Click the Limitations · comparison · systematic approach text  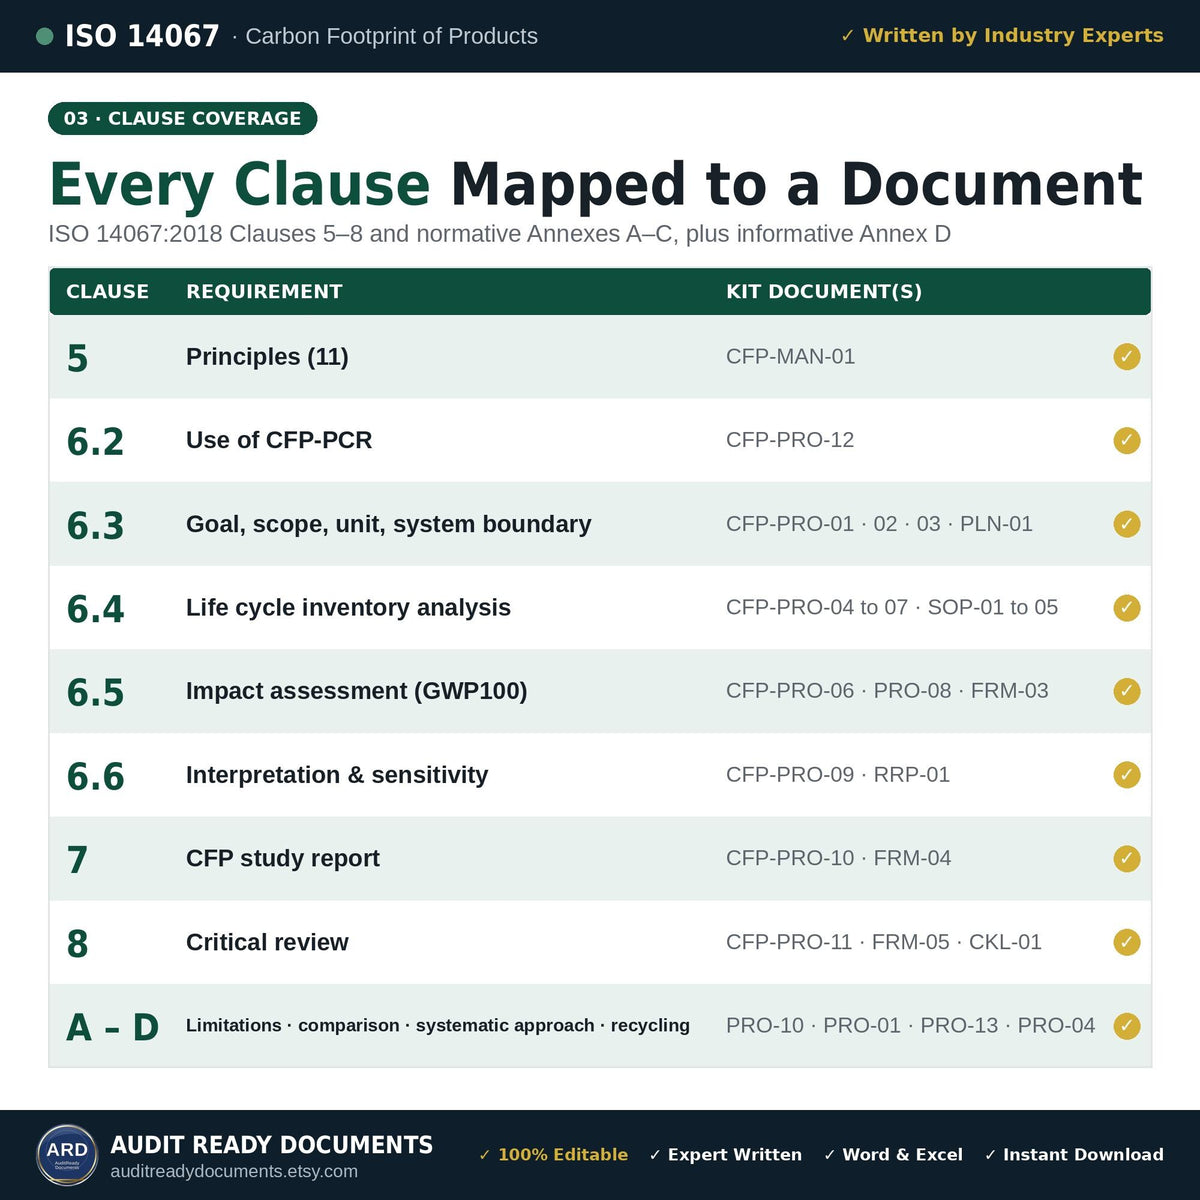tap(438, 1025)
